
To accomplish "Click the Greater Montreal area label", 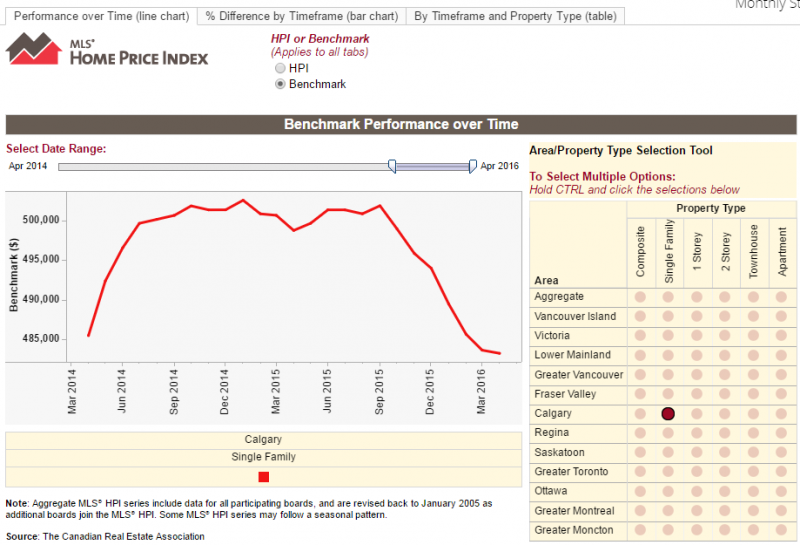I will [574, 511].
